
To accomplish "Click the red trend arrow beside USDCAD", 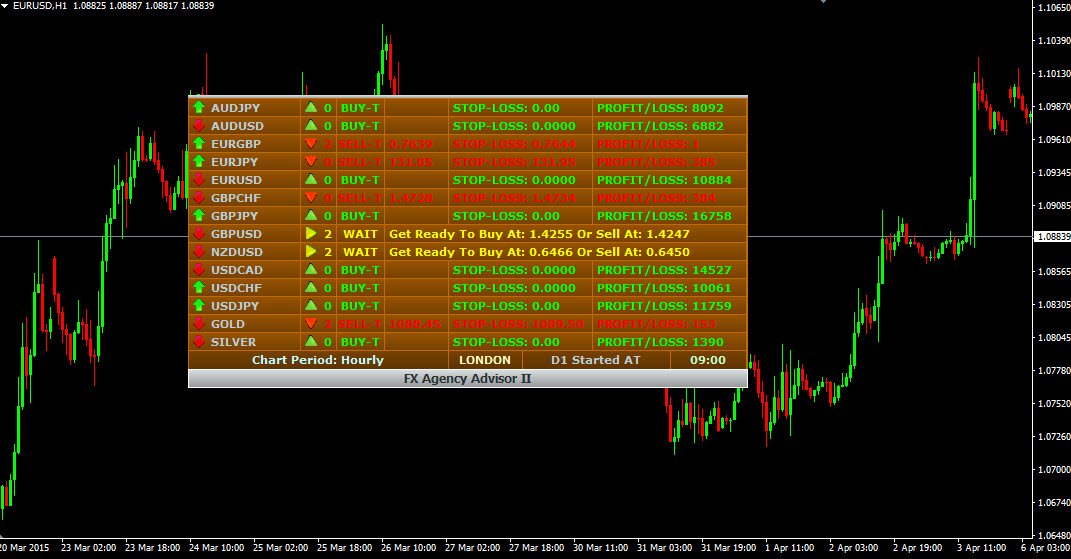I will pos(199,269).
